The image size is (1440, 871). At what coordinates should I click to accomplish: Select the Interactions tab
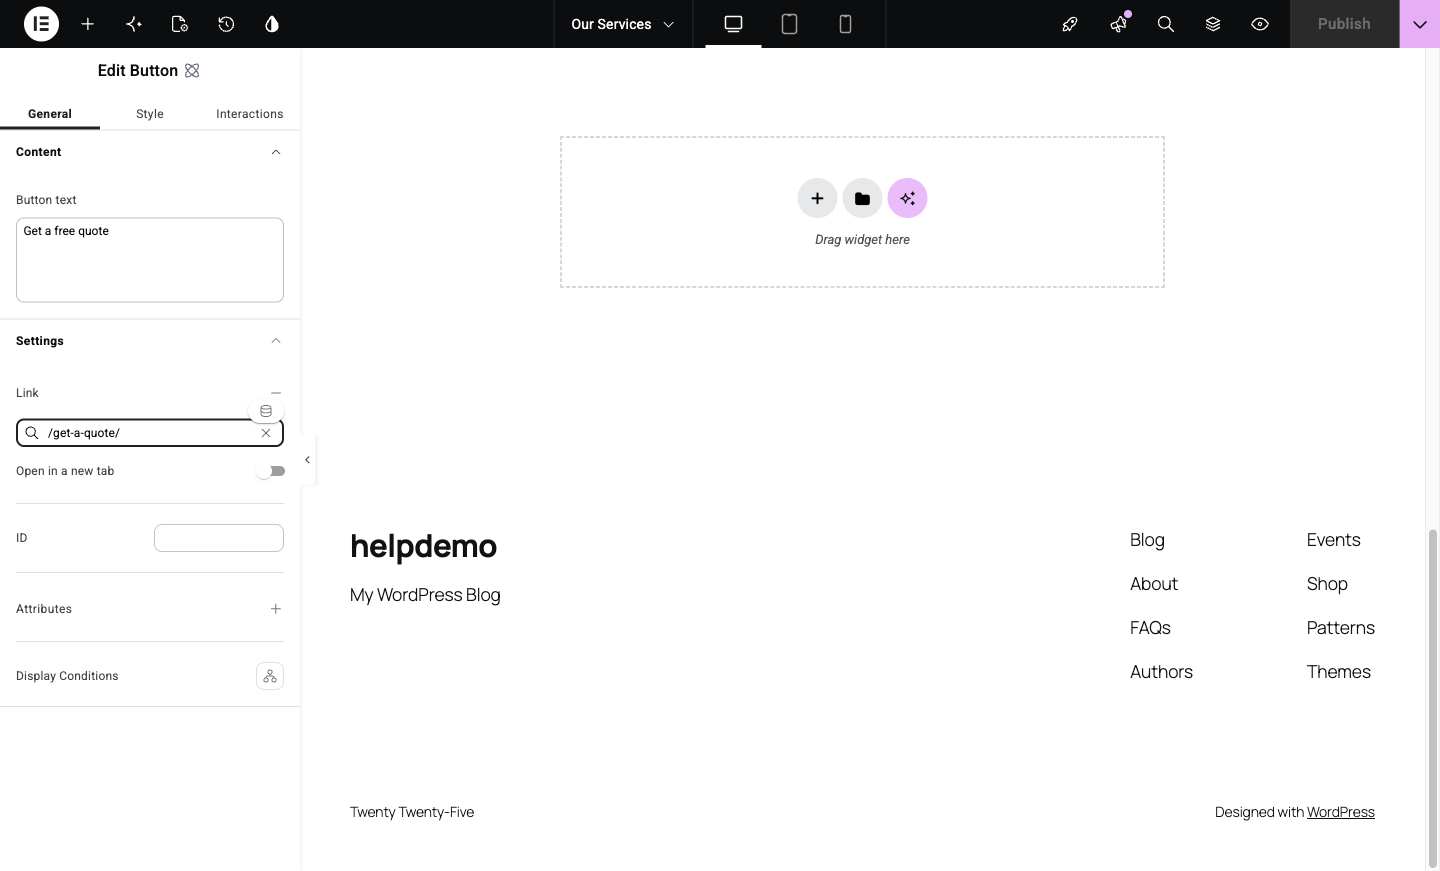pyautogui.click(x=250, y=114)
